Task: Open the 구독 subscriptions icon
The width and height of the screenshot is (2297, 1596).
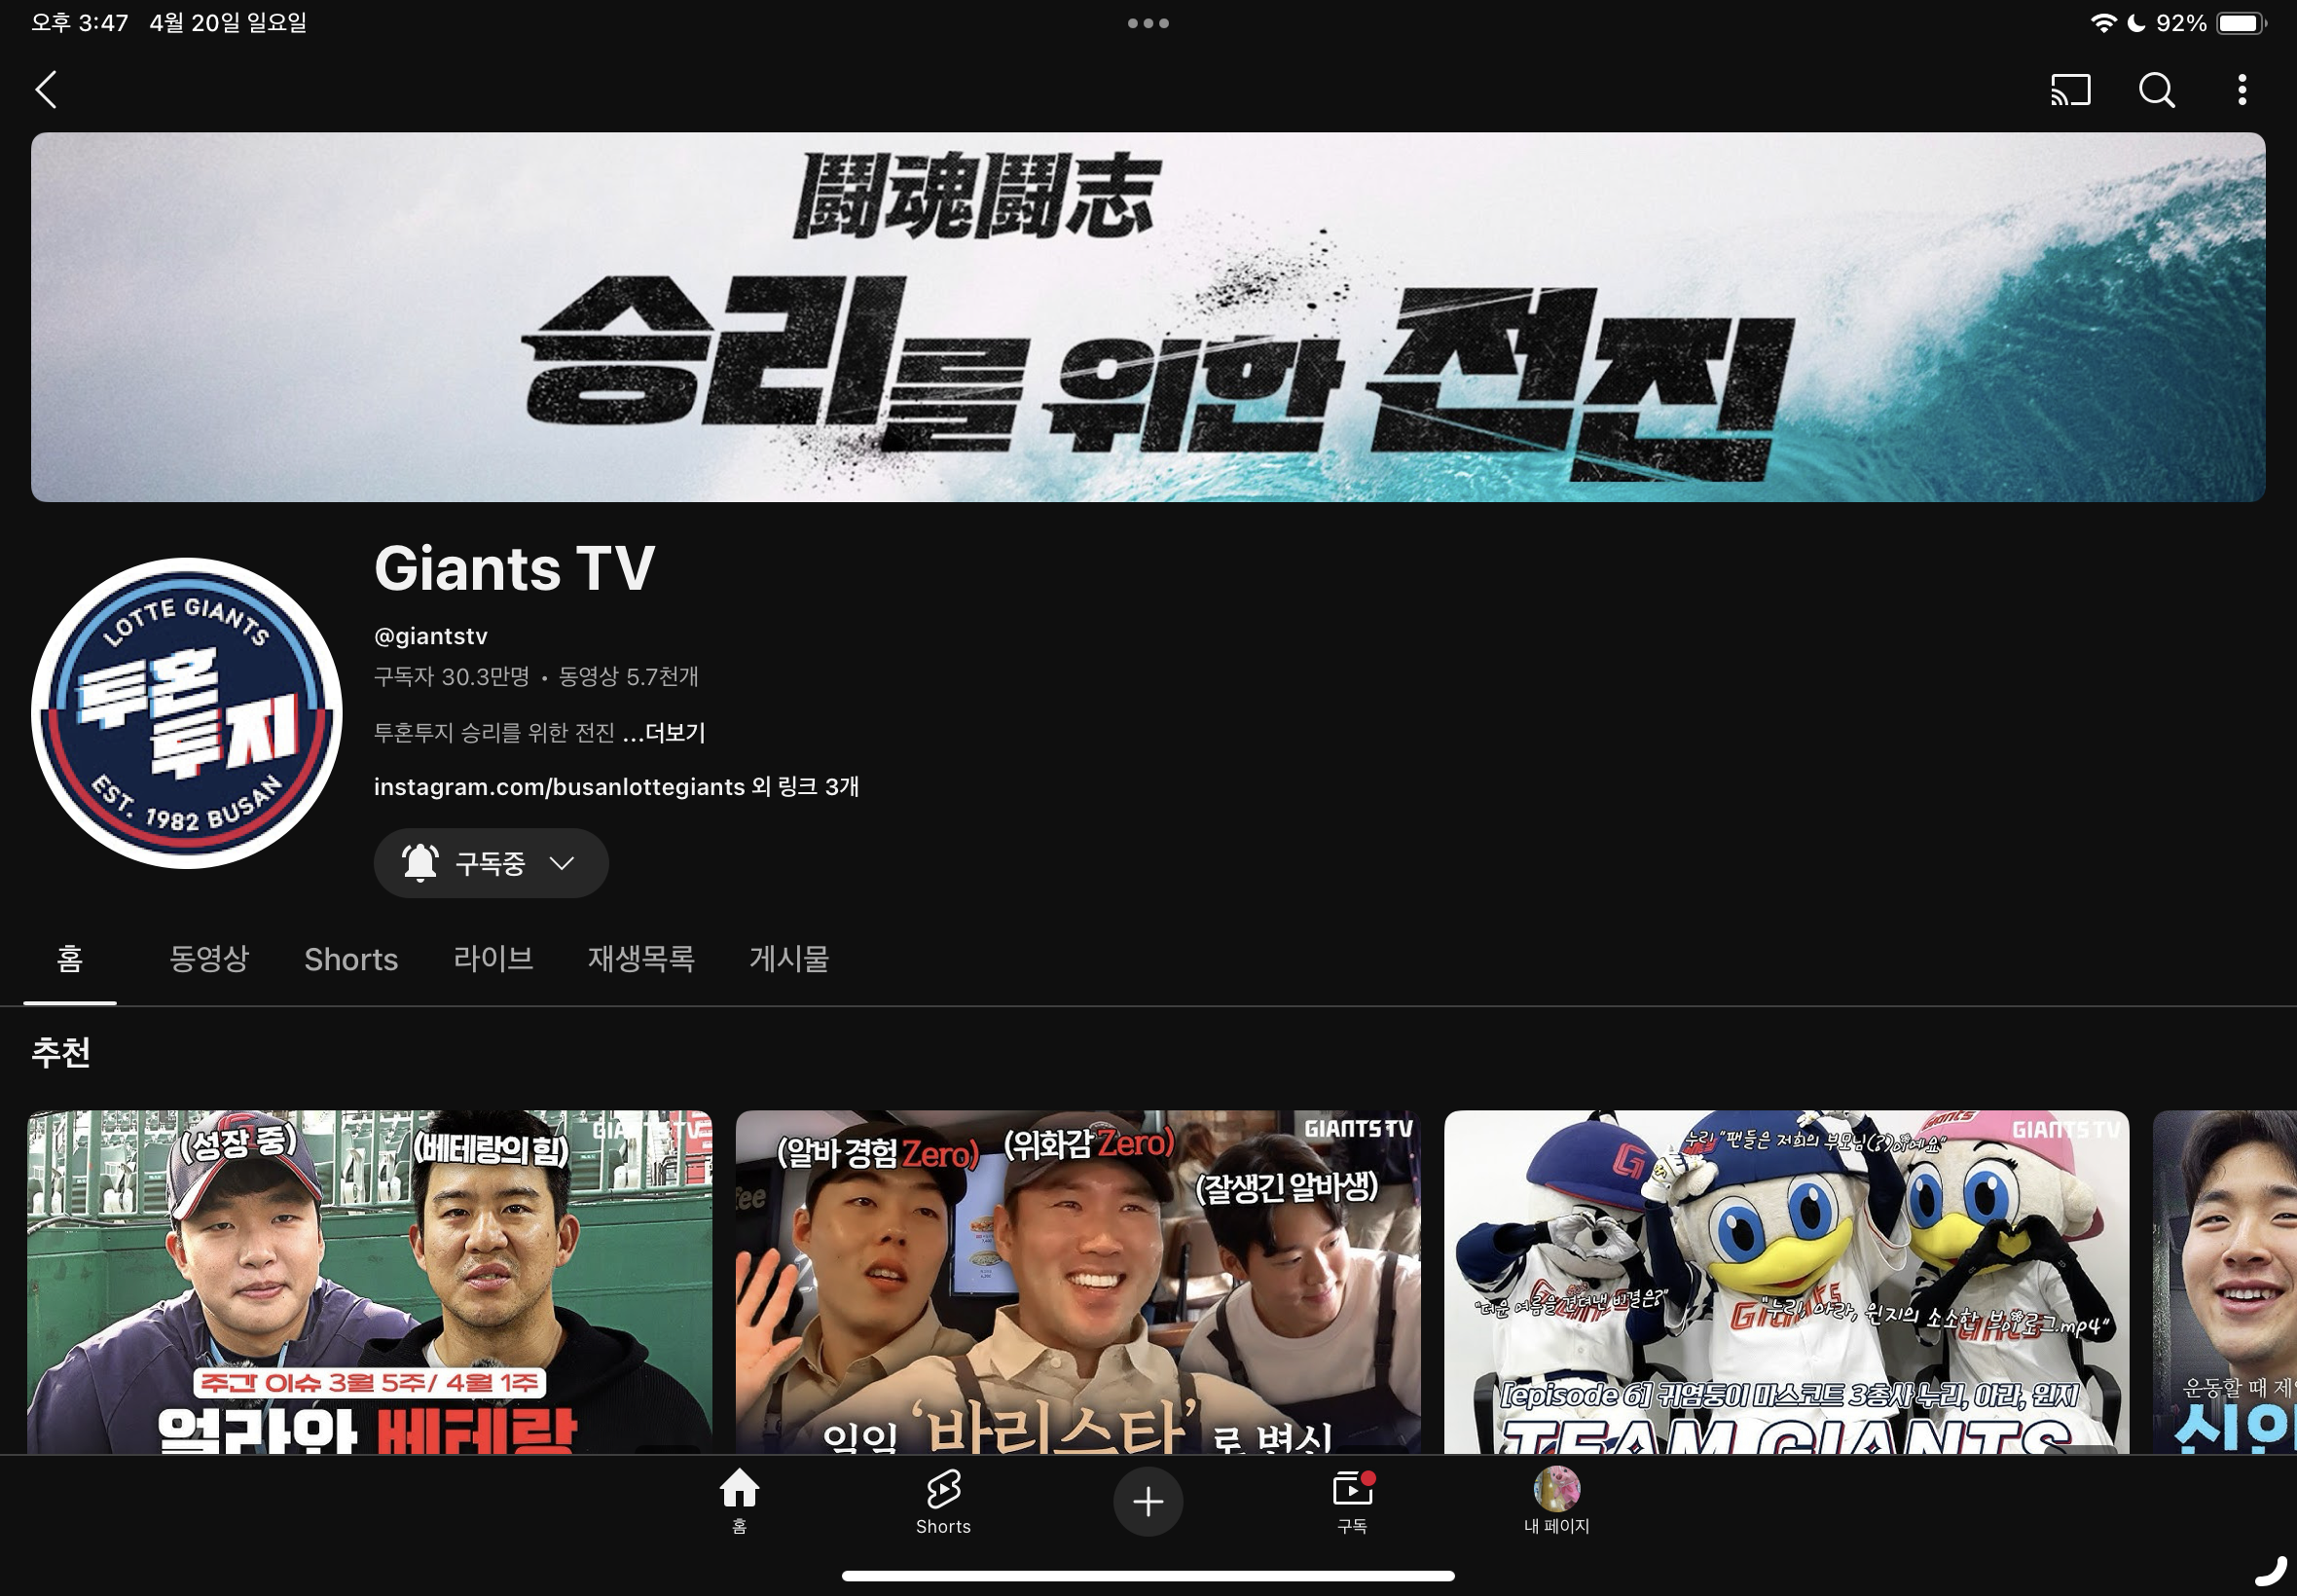Action: pos(1352,1498)
